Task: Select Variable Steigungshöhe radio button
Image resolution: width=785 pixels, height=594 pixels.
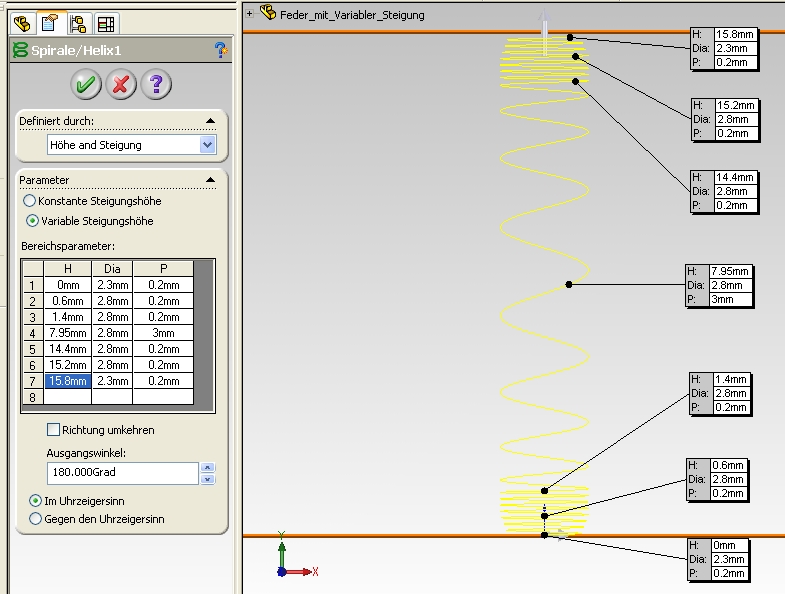Action: coord(32,221)
